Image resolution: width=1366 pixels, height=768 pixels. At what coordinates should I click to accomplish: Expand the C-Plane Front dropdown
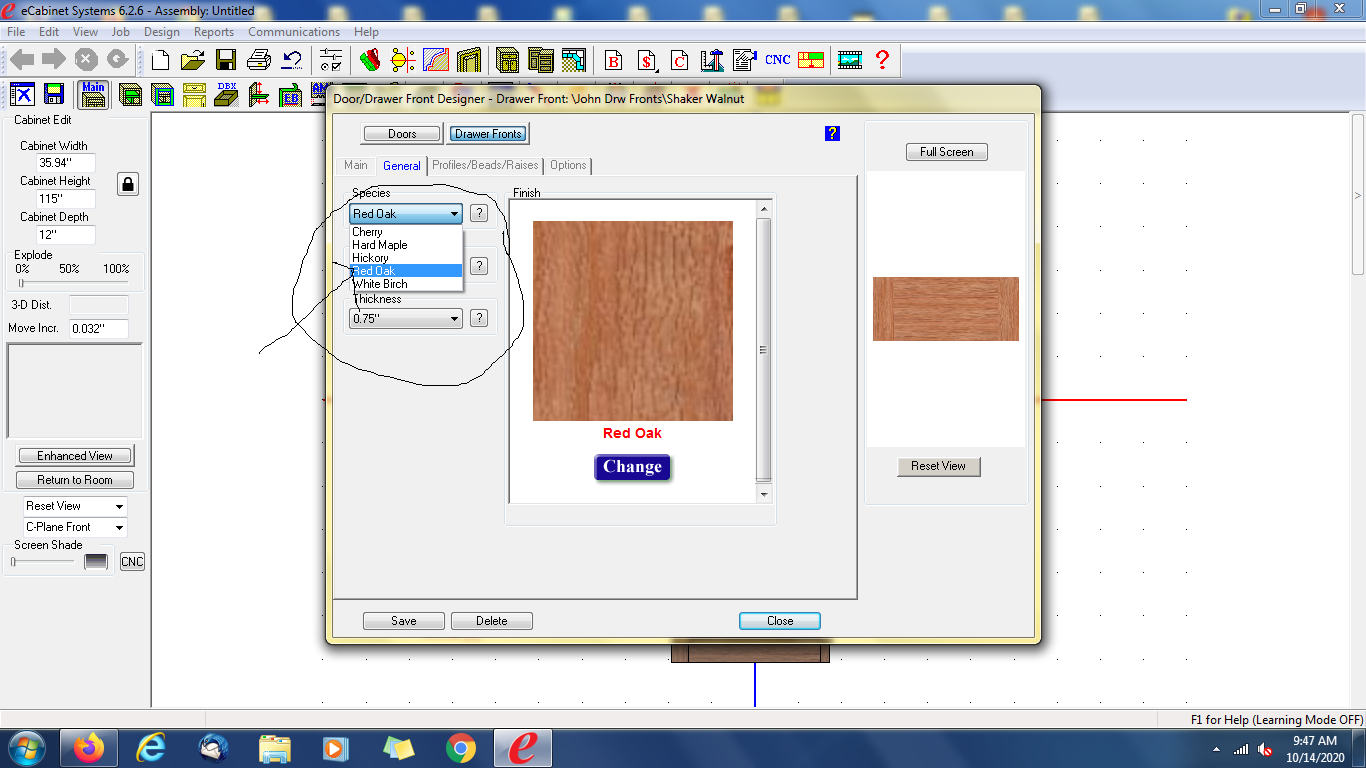click(x=76, y=527)
